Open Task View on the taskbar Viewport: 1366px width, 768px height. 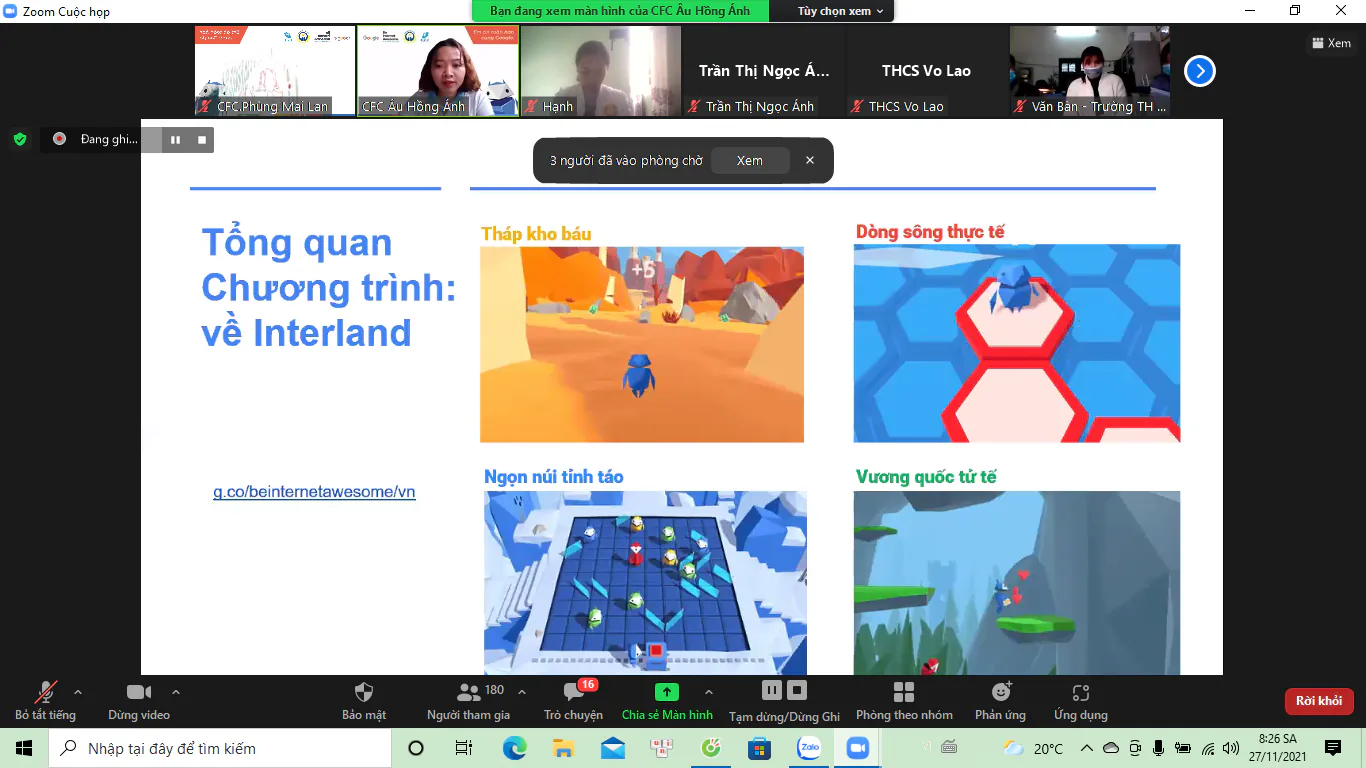click(464, 748)
